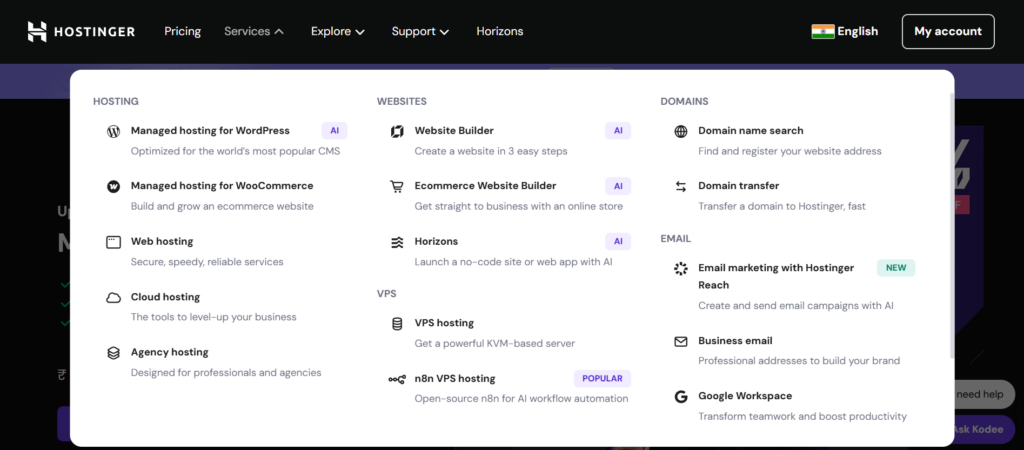Click the My account button
Viewport: 1024px width, 450px height.
(x=948, y=31)
